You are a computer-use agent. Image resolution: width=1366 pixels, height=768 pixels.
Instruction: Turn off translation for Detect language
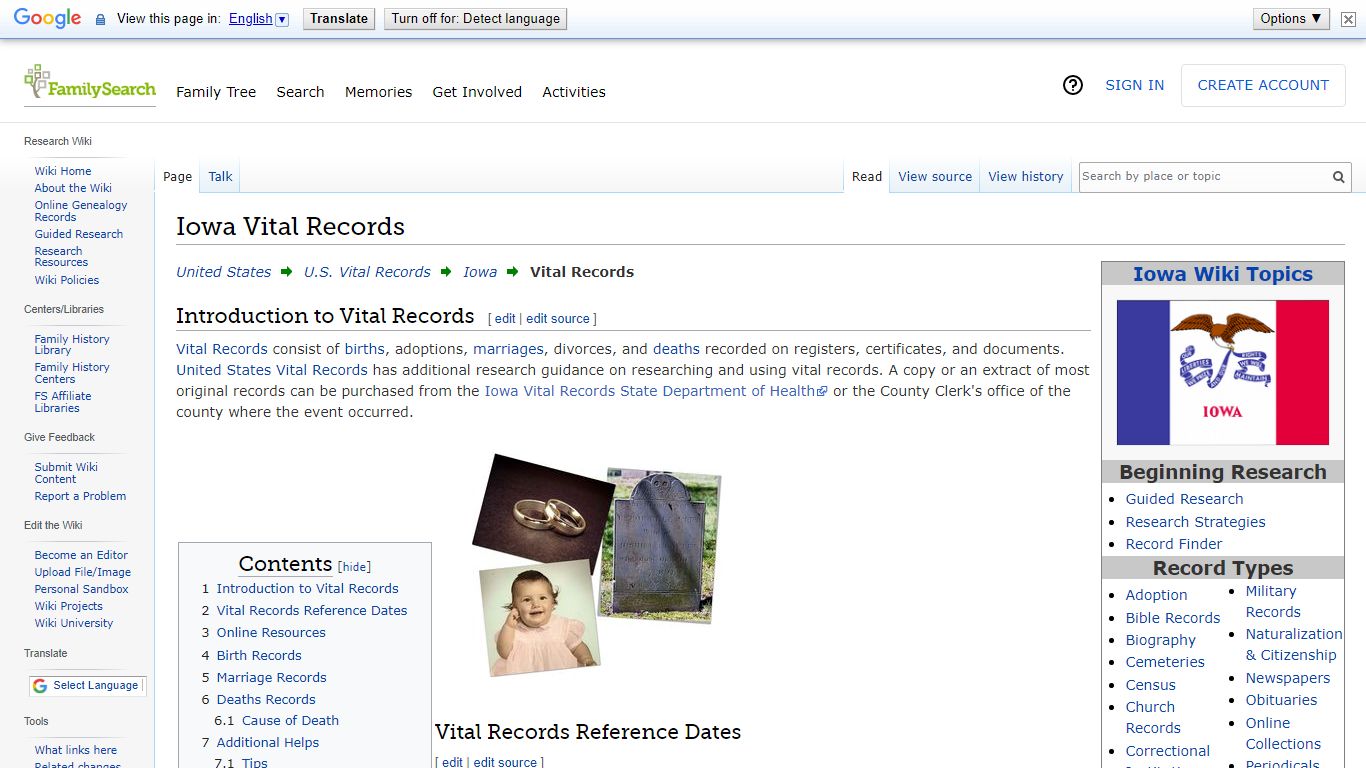coord(475,19)
